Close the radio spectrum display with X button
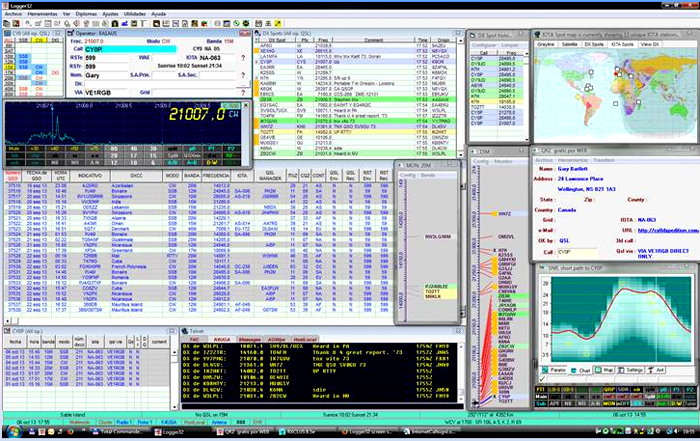Viewport: 700px width, 441px height. point(246,105)
